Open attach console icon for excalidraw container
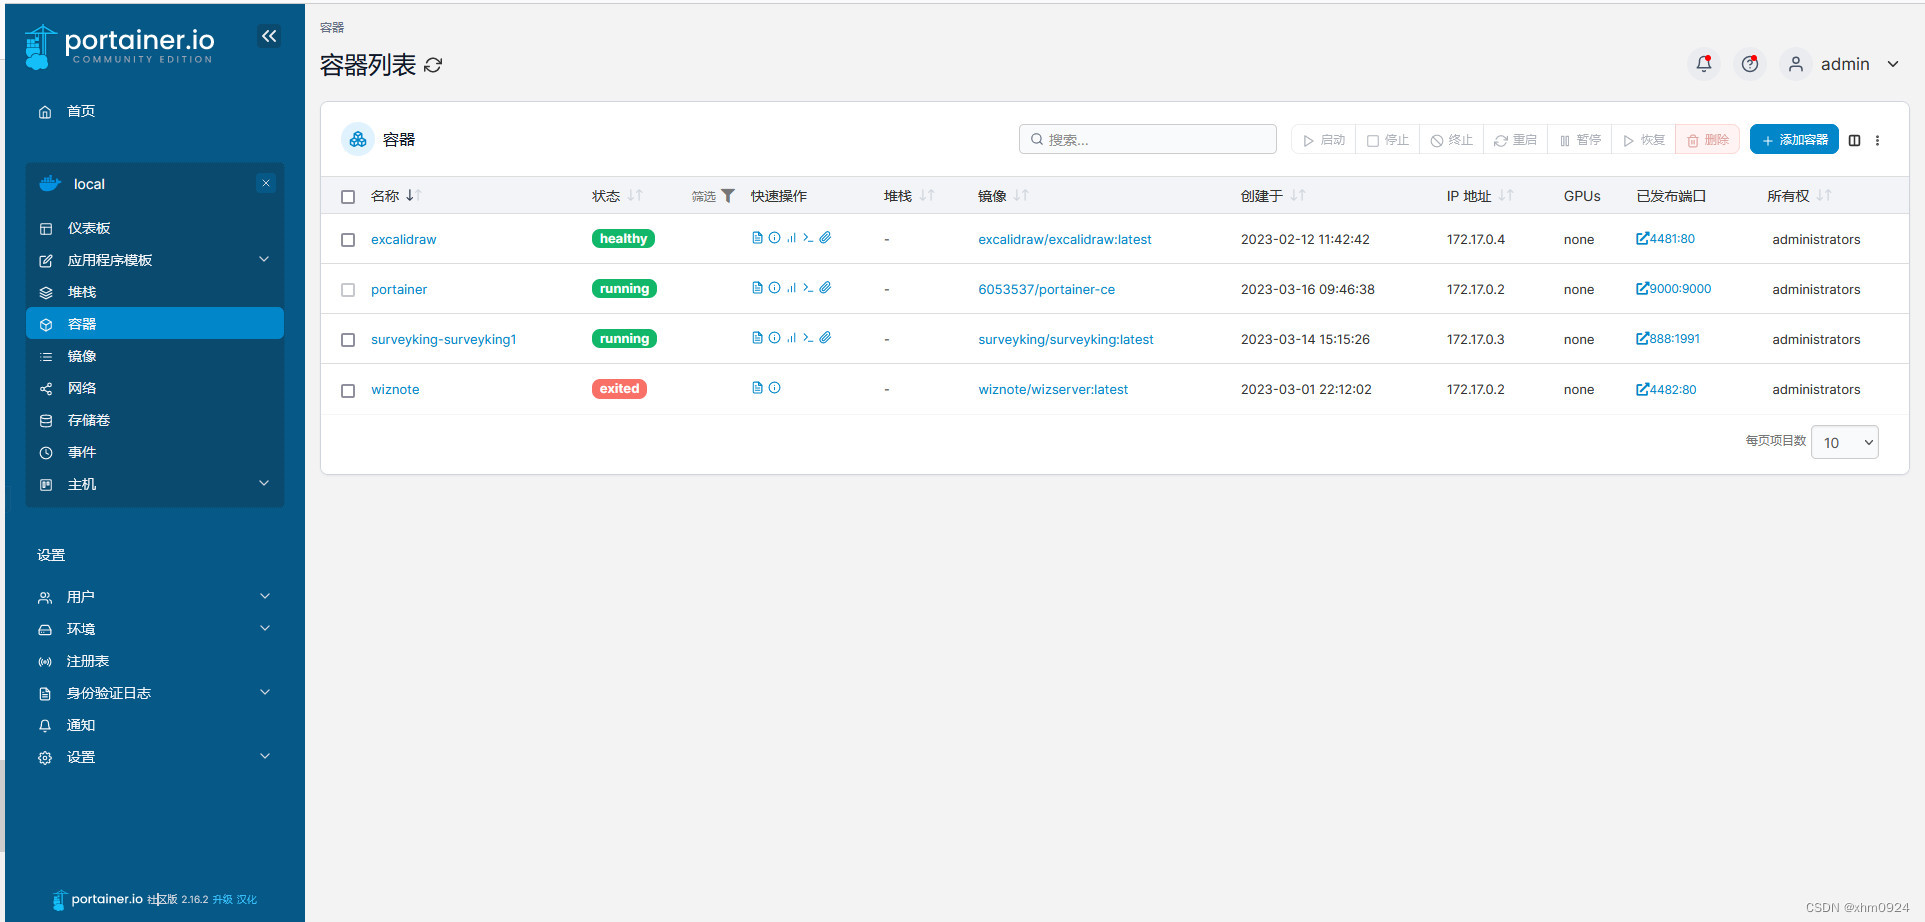 click(x=825, y=238)
